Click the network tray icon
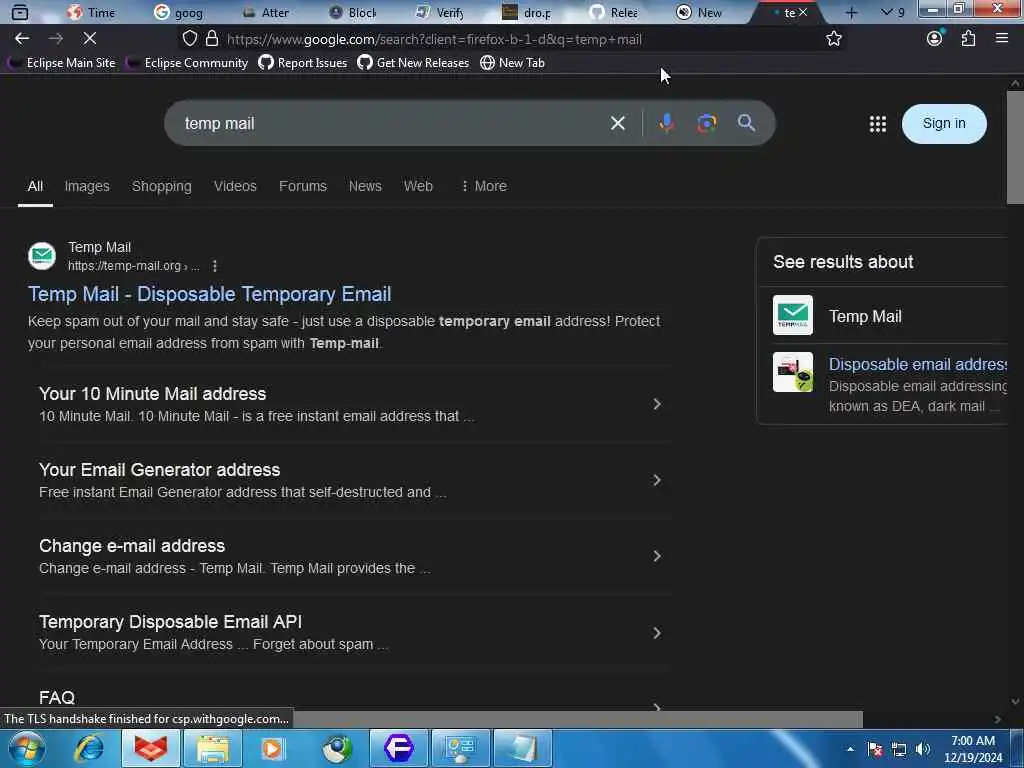1024x768 pixels. (899, 749)
